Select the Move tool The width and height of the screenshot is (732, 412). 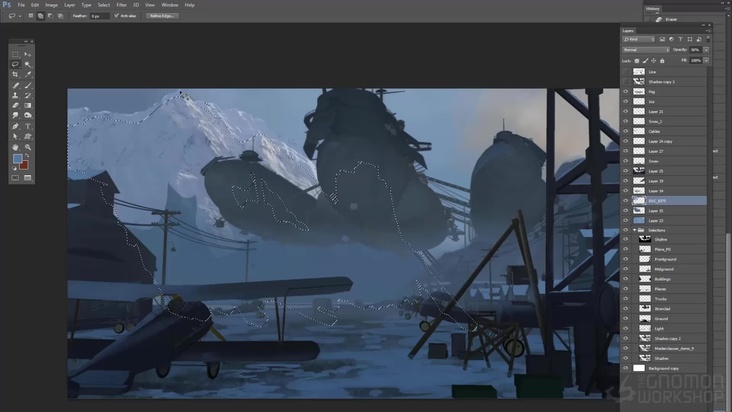pyautogui.click(x=28, y=54)
